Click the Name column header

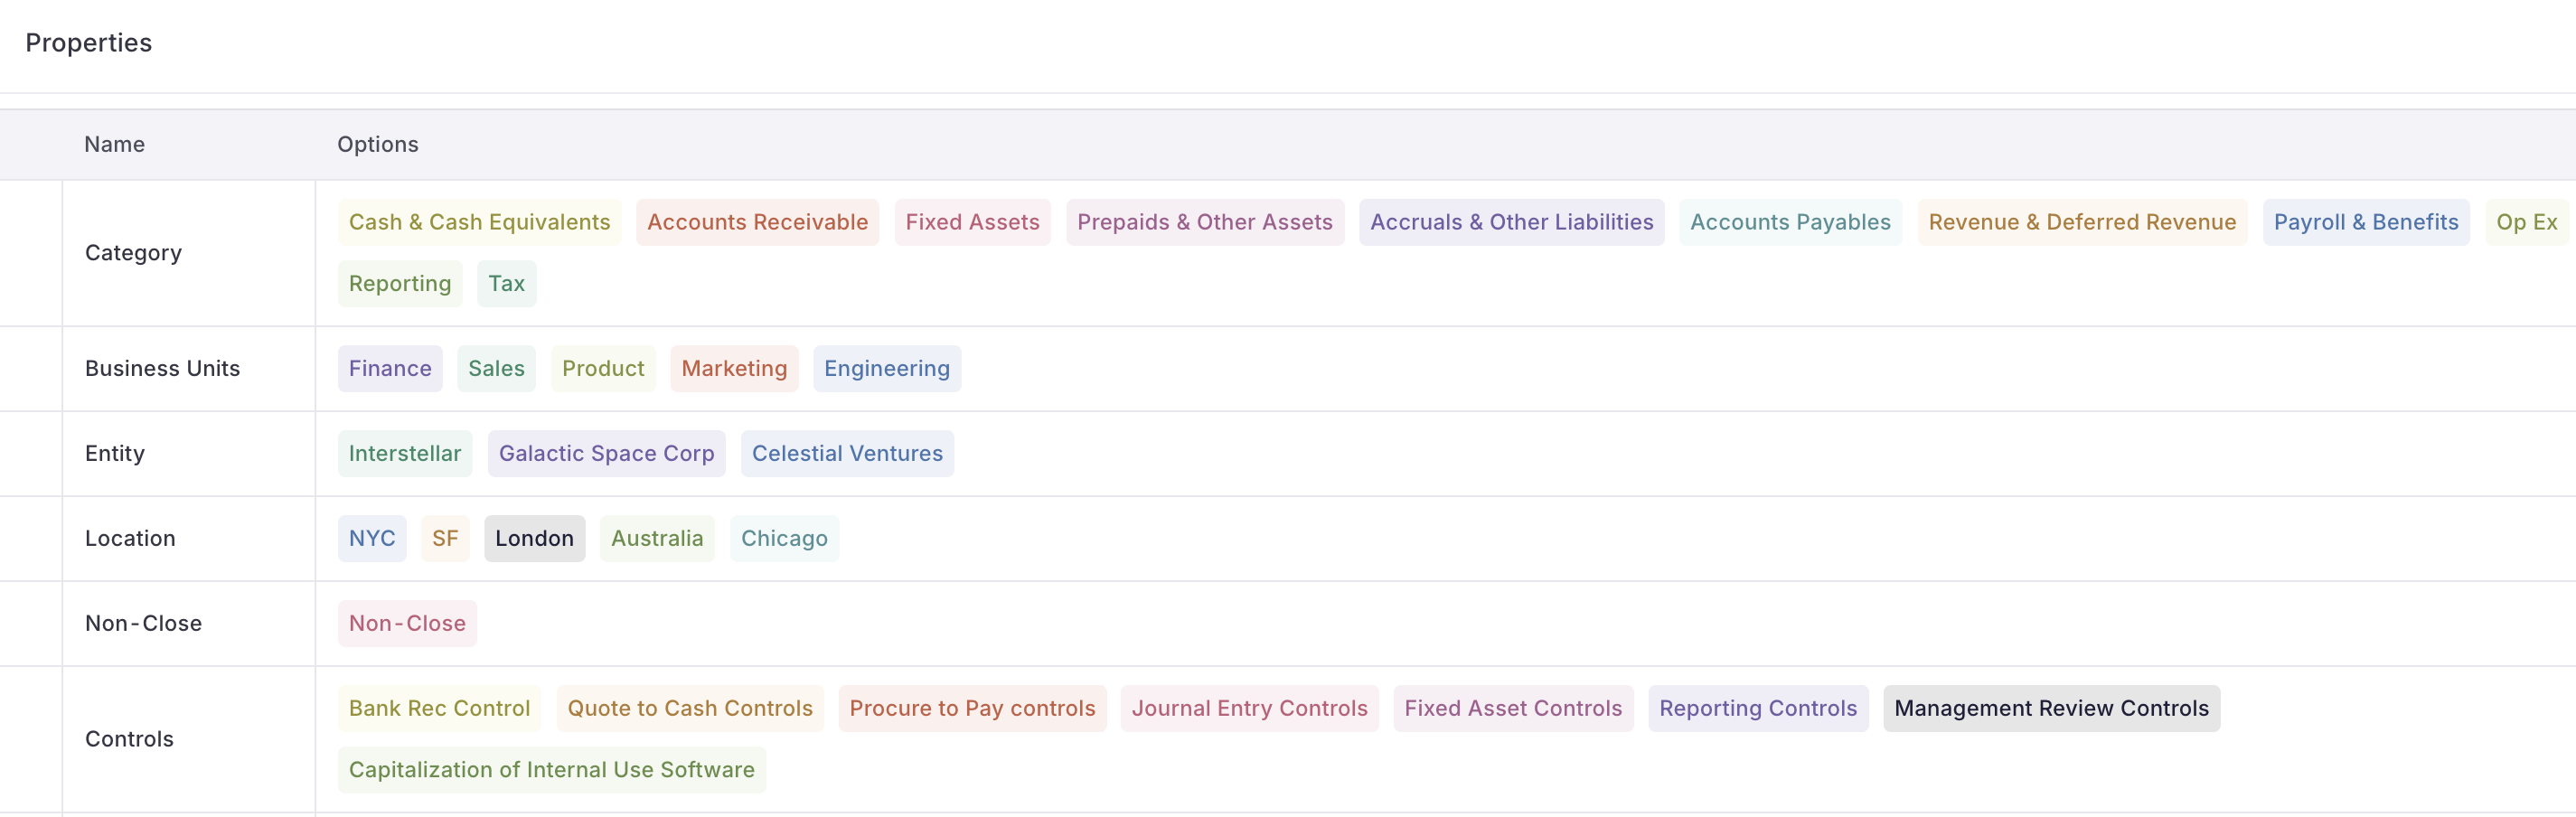click(114, 144)
